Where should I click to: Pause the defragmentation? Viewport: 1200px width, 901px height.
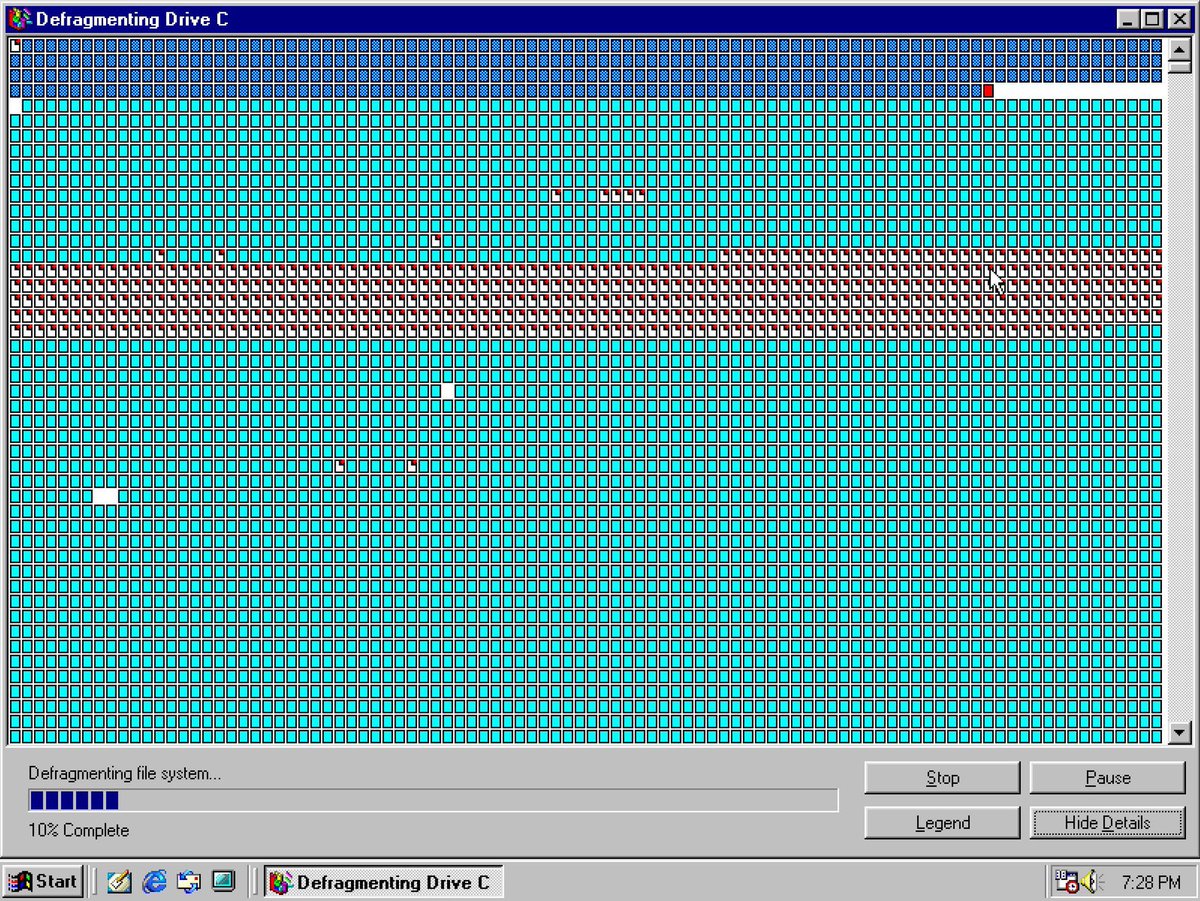(1107, 777)
